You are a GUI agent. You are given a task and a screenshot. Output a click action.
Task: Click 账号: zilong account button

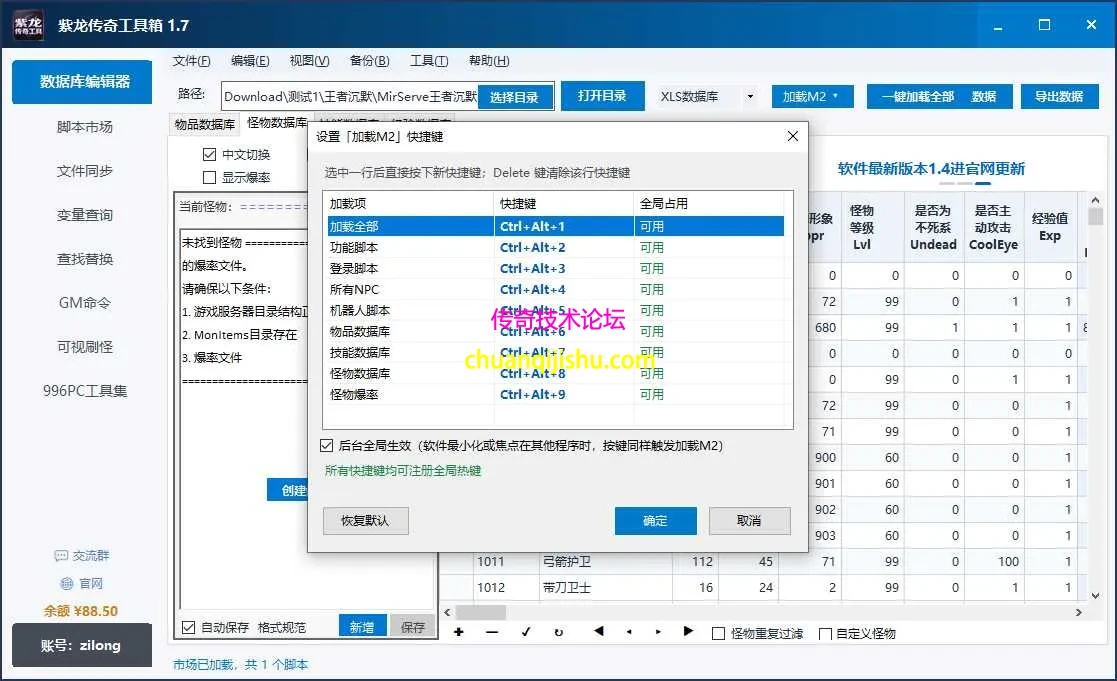[x=82, y=645]
